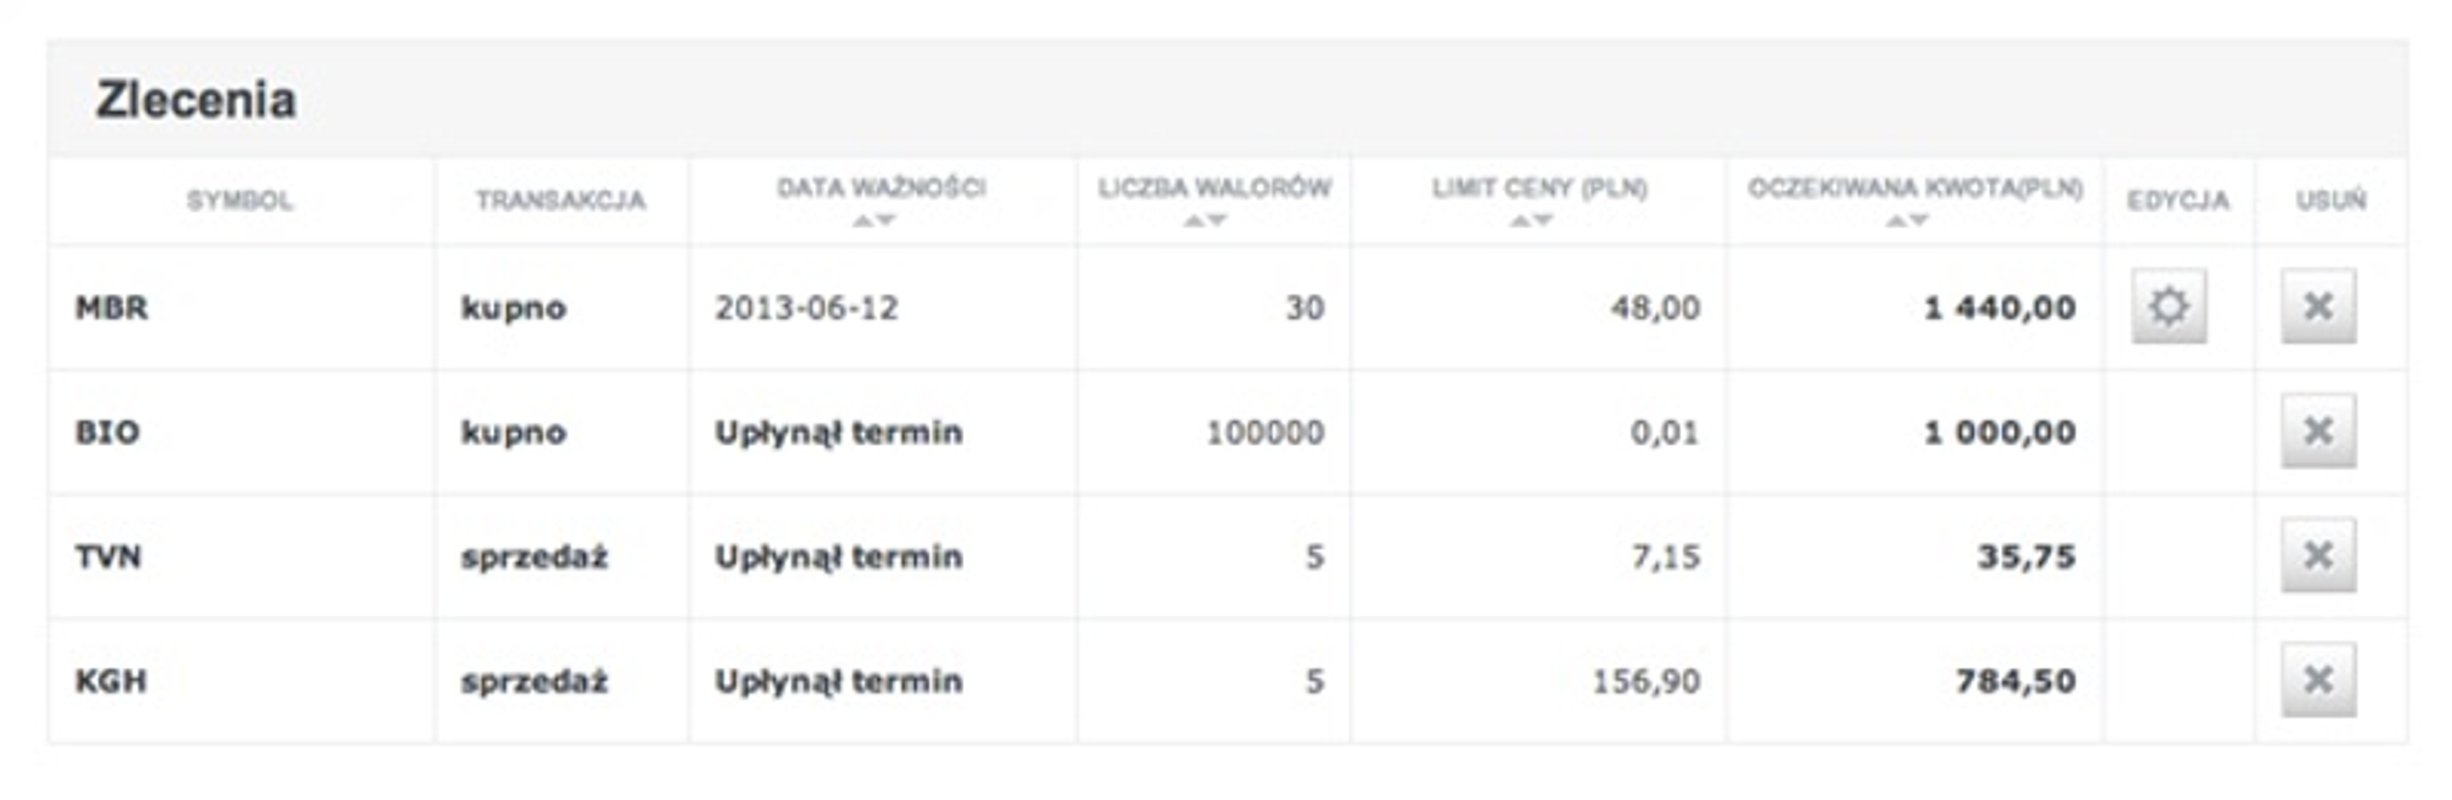Screen dimensions: 2452x800
Task: Click the Zlecenia panel title
Action: click(x=196, y=100)
